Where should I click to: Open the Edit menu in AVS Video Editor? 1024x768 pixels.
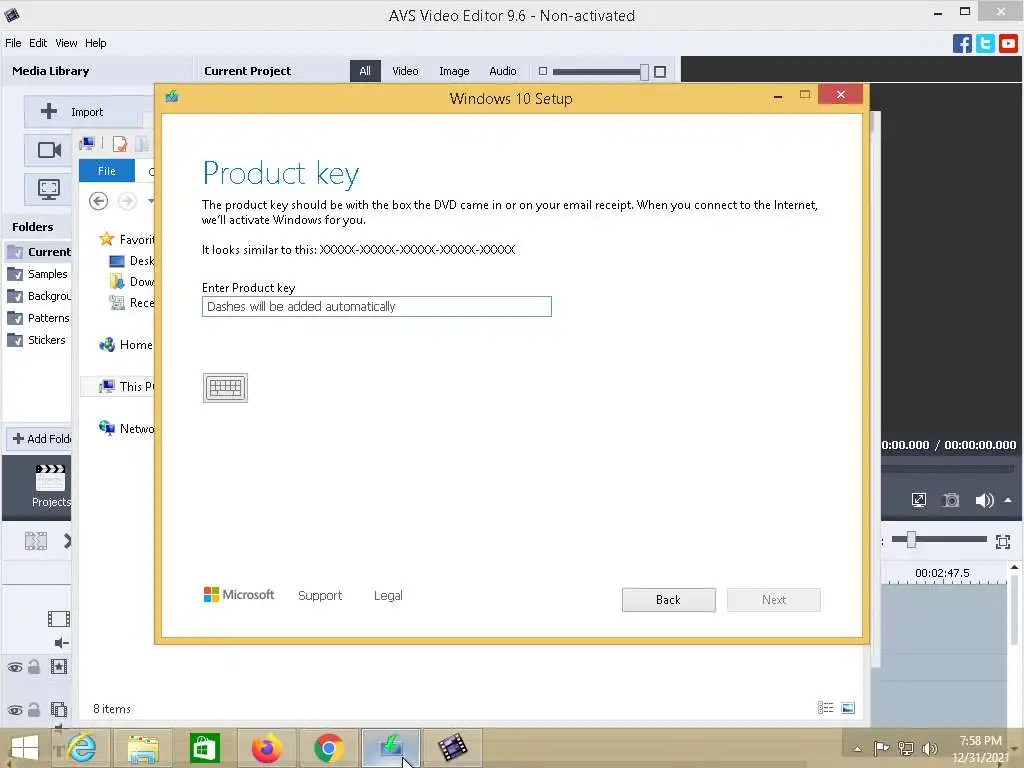coord(38,43)
